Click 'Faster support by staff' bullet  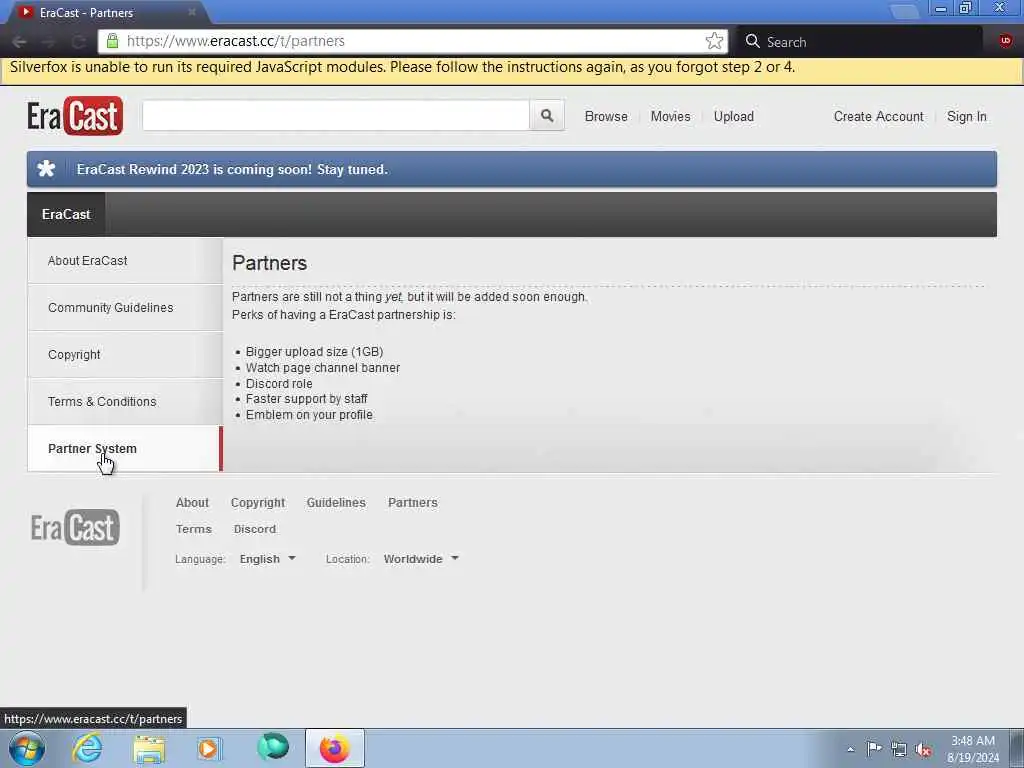[x=306, y=399]
